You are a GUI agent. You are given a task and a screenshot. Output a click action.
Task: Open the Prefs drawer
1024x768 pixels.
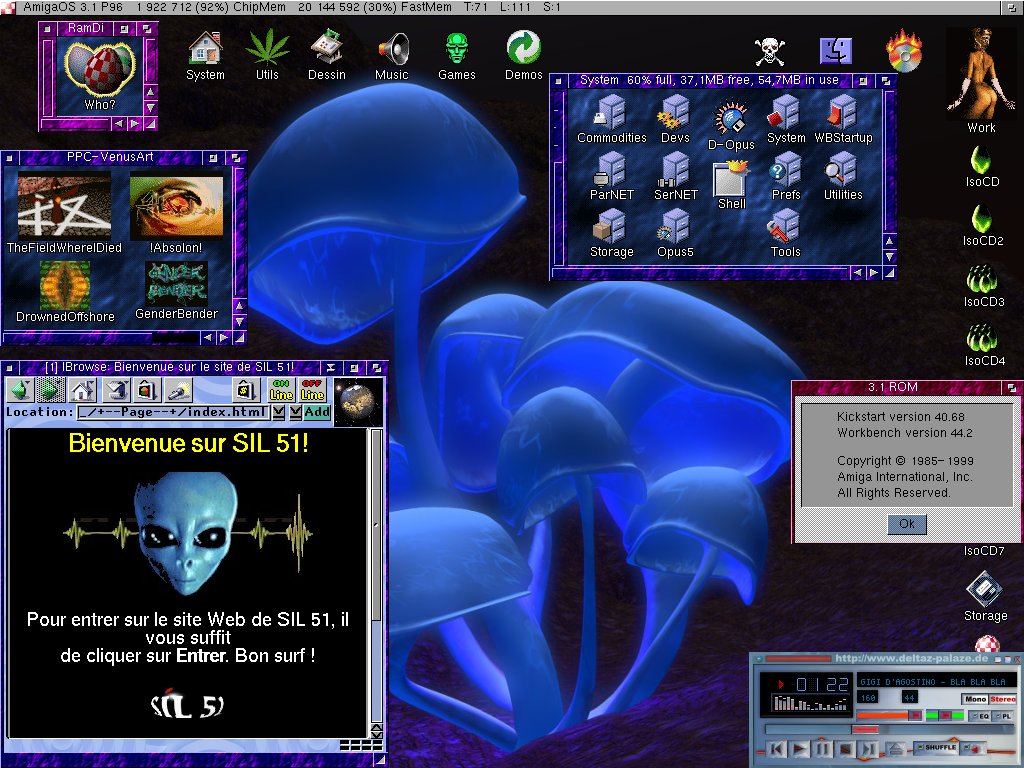(x=786, y=175)
